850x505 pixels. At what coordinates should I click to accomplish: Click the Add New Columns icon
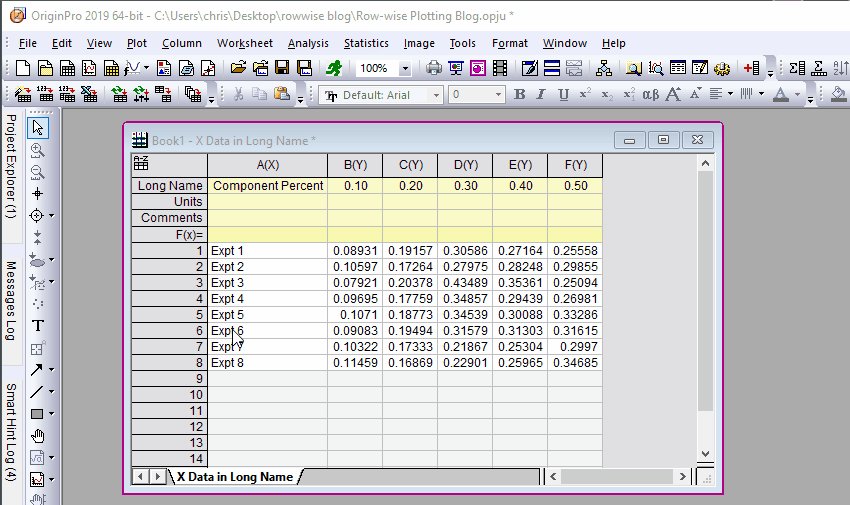coord(751,68)
